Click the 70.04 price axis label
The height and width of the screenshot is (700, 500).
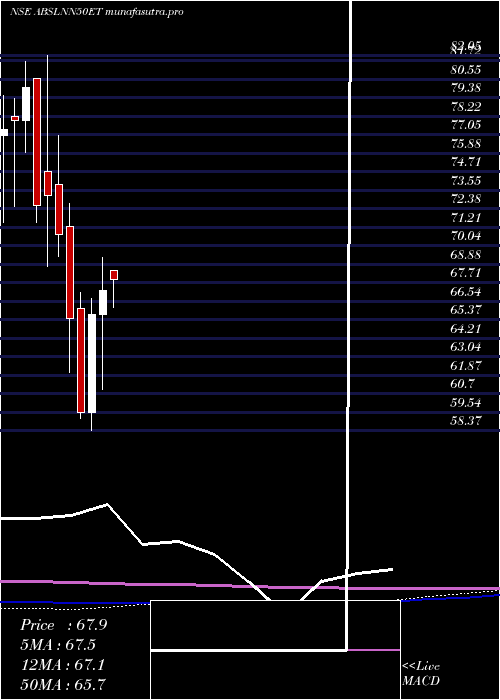pos(466,236)
